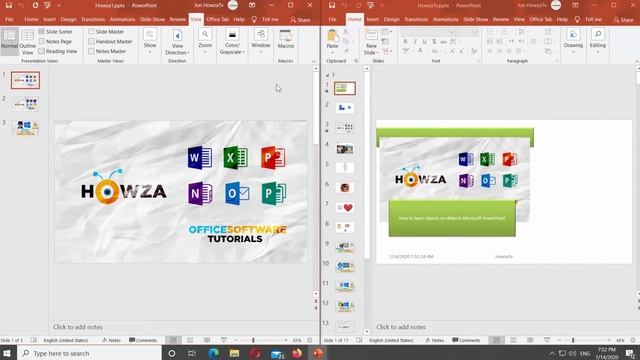Open File Explorer from the taskbar
Viewport: 640px width, 360px height.
click(234, 353)
